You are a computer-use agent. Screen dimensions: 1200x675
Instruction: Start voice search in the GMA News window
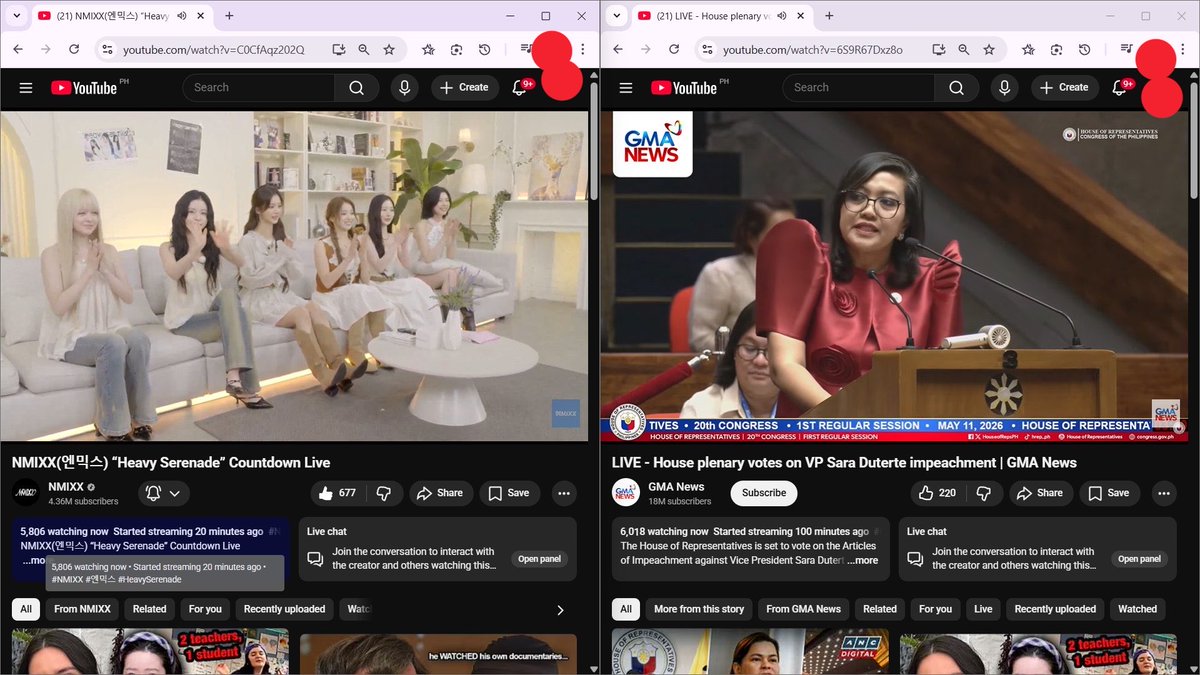1005,88
